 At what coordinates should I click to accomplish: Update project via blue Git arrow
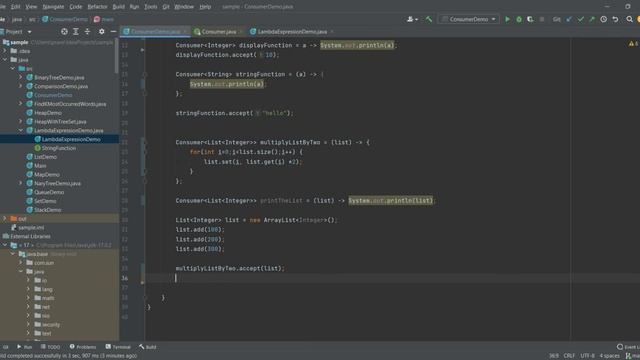(x=569, y=19)
